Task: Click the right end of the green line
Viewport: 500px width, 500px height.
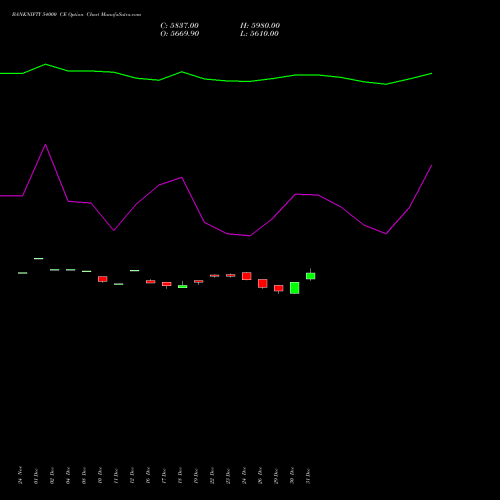Action: pyautogui.click(x=431, y=74)
